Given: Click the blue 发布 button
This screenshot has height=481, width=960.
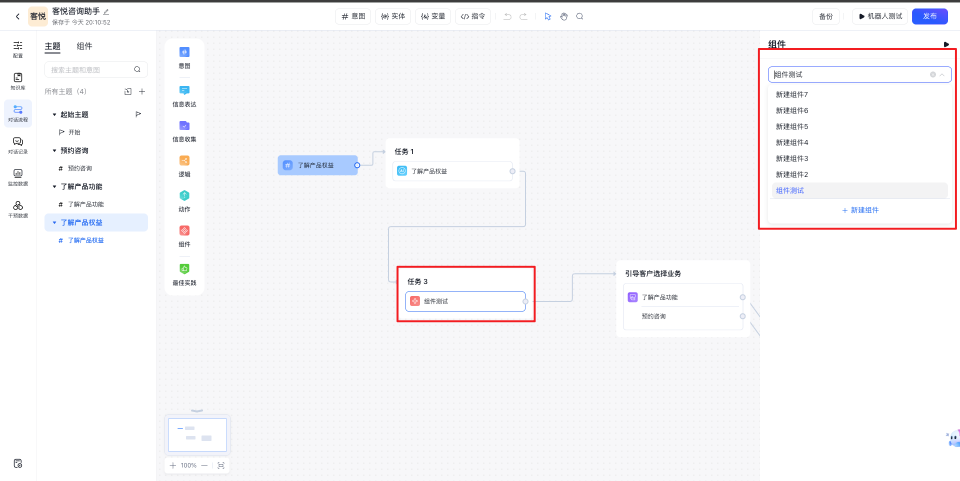Looking at the screenshot, I should 929,16.
